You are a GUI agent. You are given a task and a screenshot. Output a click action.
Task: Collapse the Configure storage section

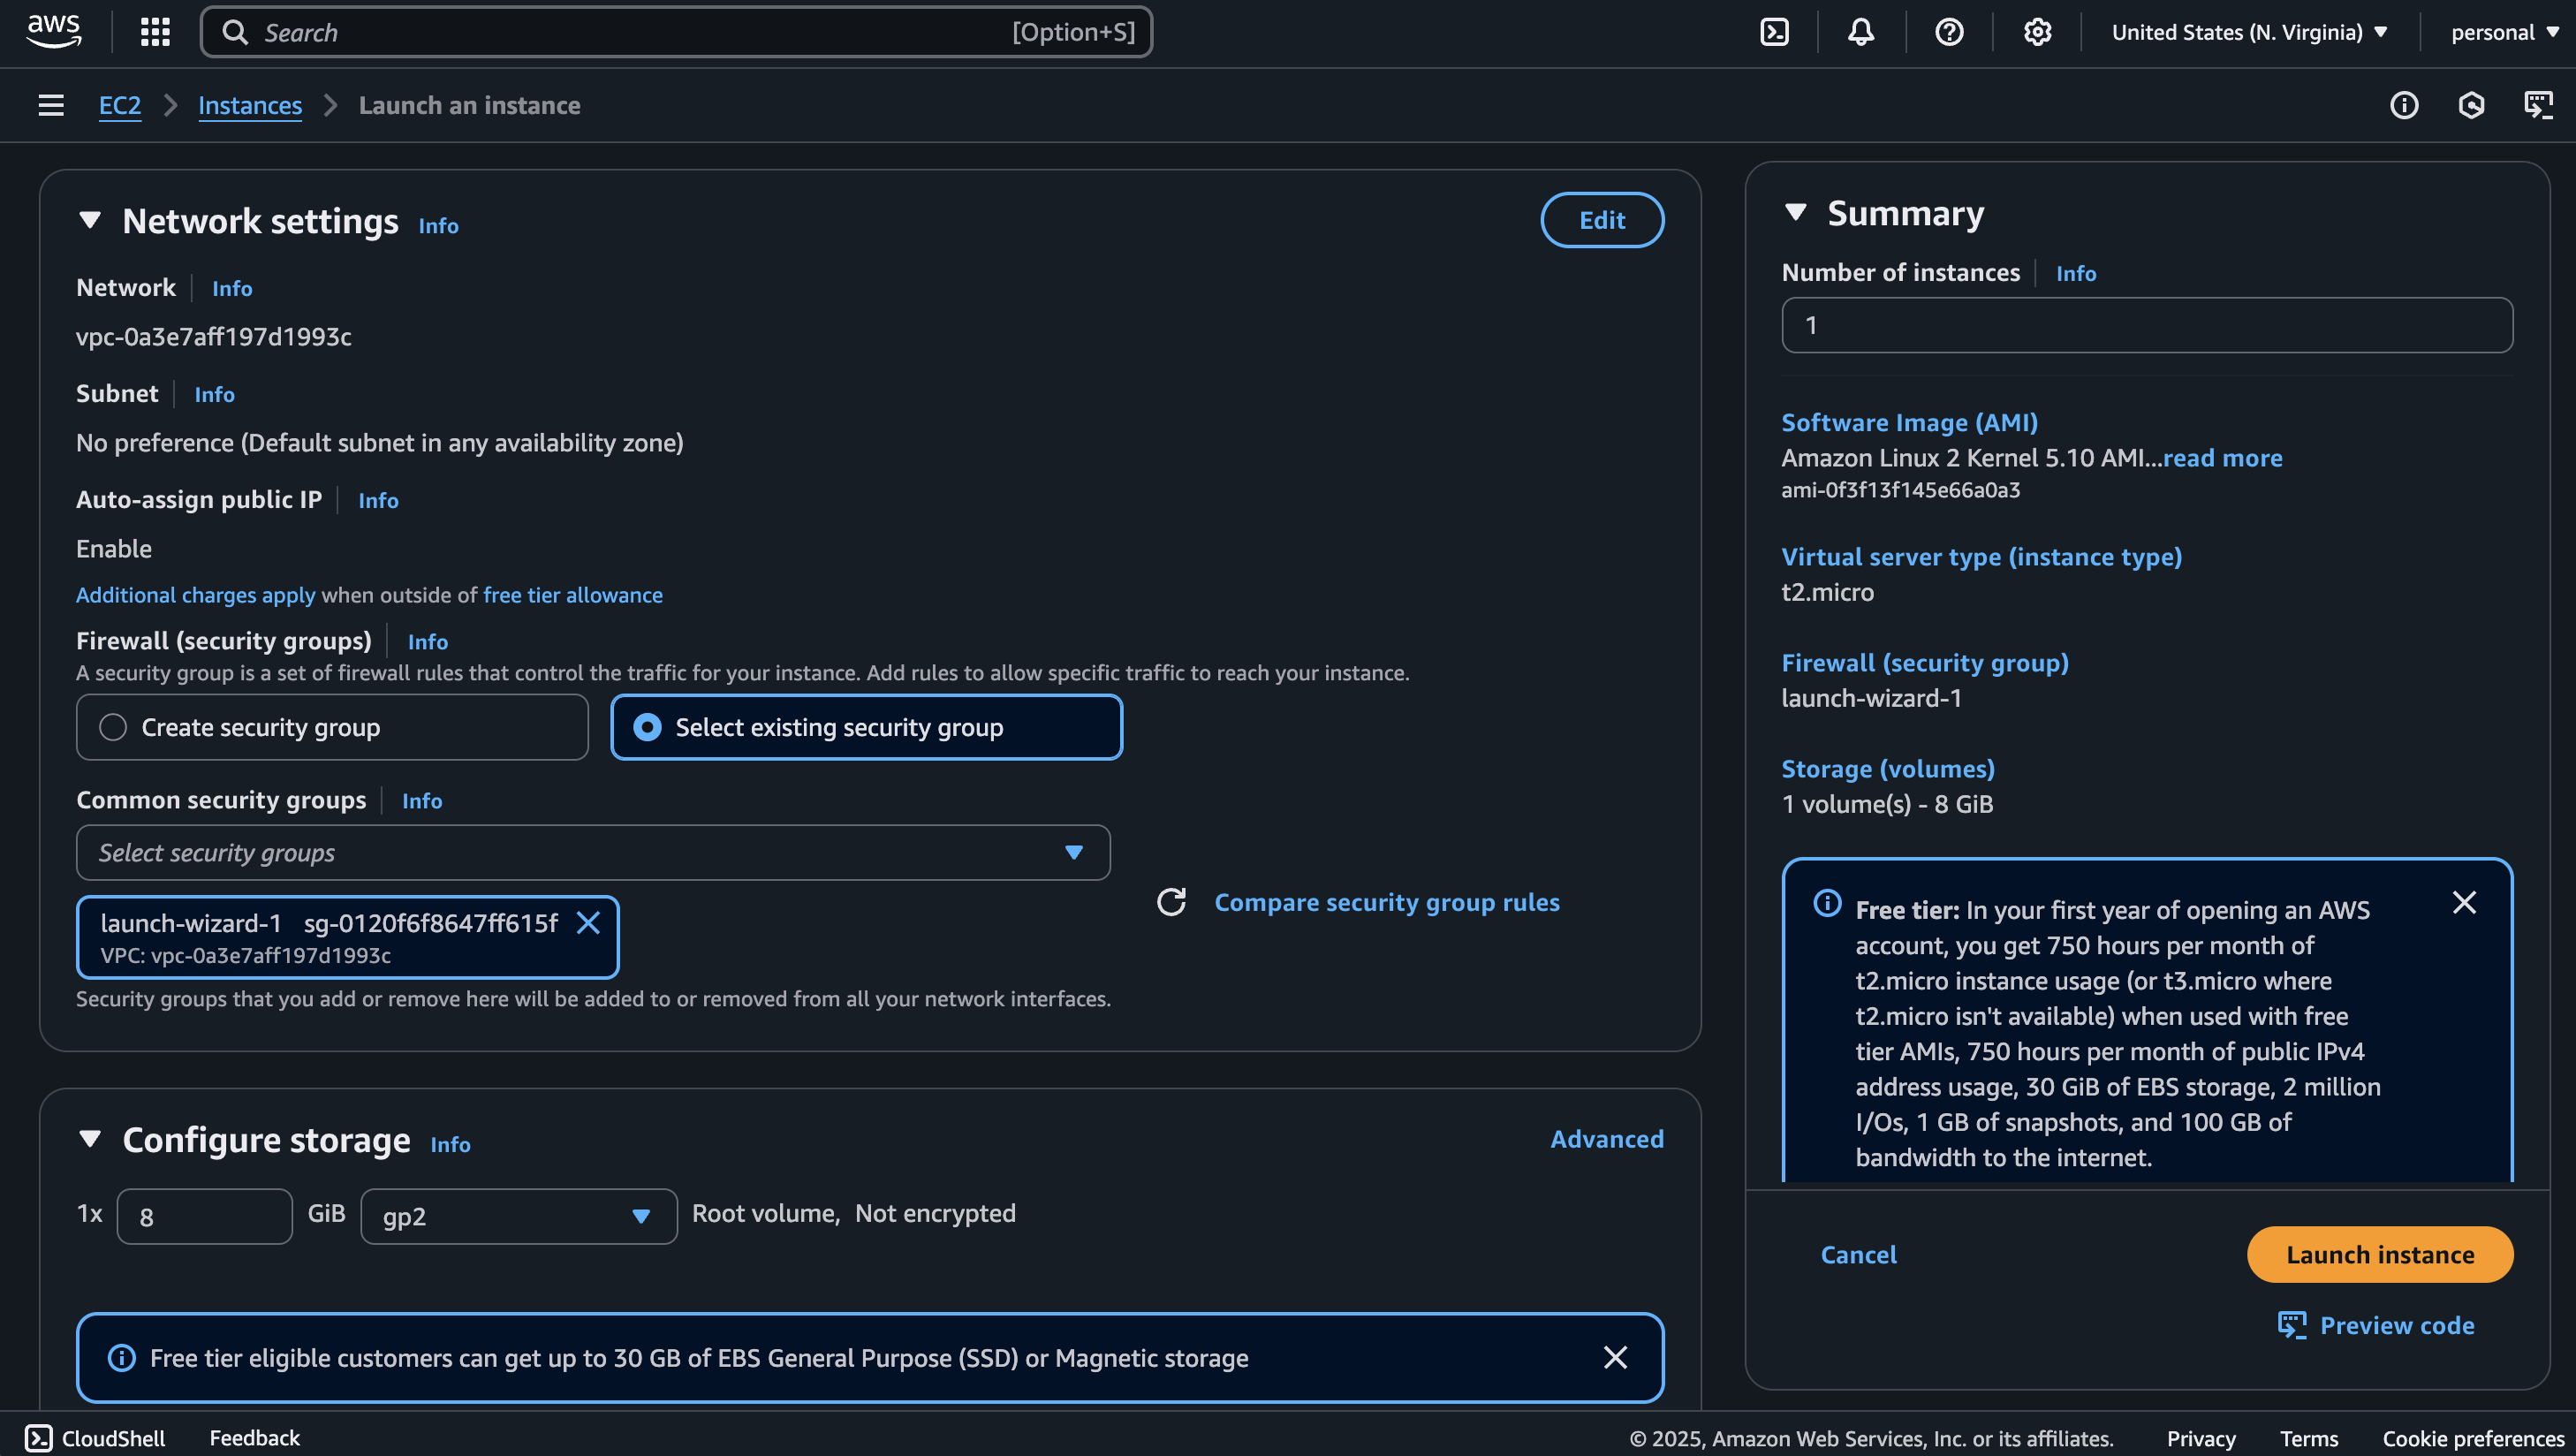coord(90,1139)
